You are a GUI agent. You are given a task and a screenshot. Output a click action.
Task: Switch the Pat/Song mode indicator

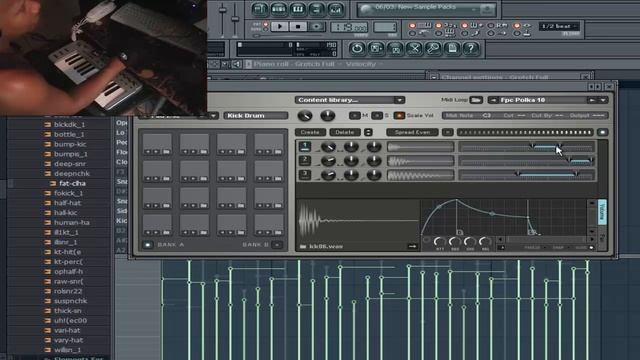coord(266,27)
